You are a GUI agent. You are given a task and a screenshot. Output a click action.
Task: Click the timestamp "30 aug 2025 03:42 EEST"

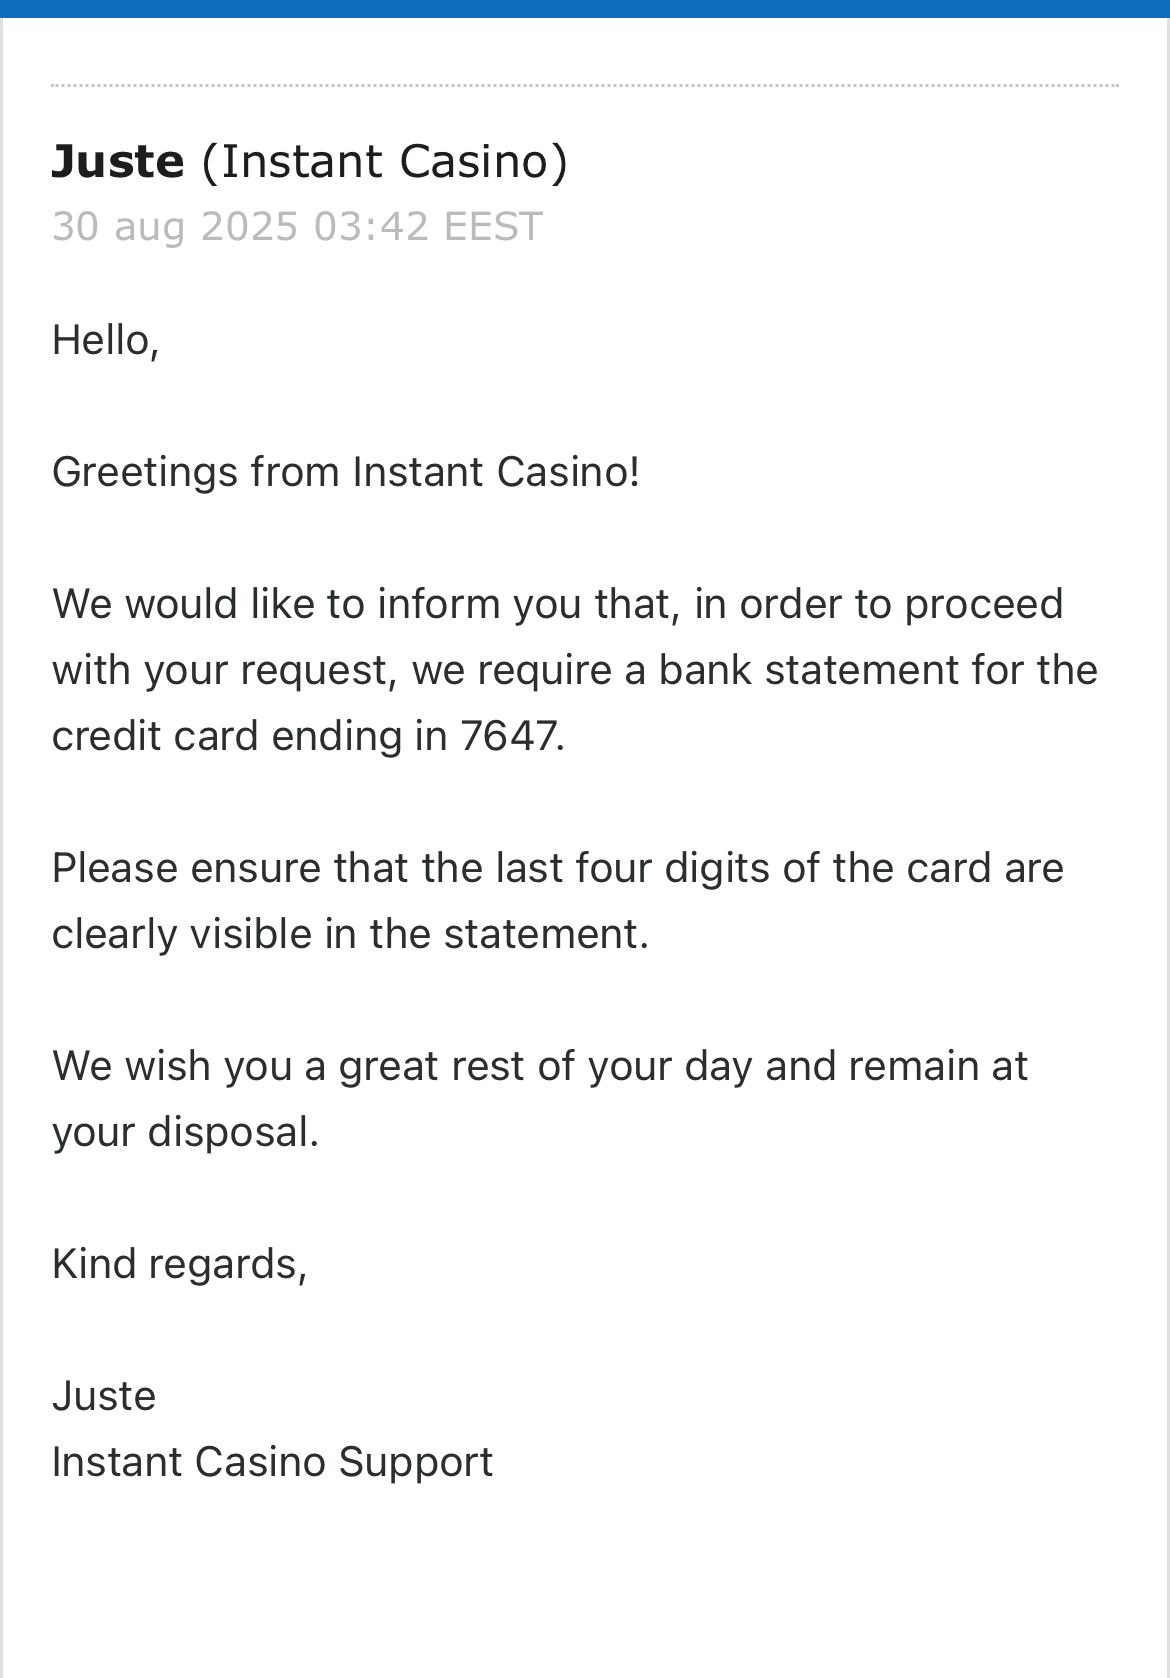tap(297, 227)
